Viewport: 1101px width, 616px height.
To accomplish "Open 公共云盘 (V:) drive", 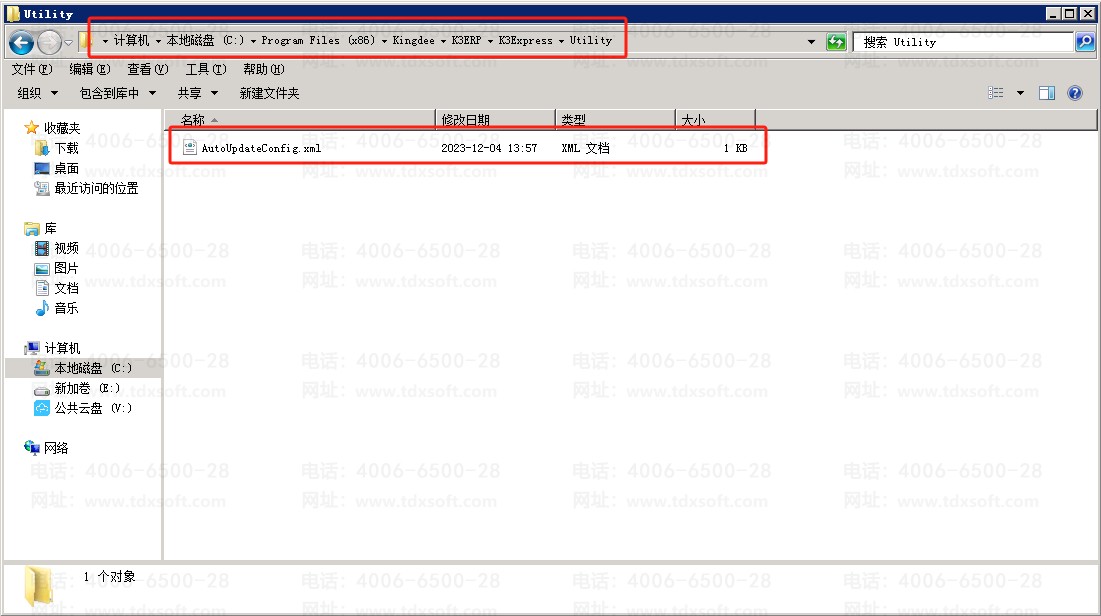I will coord(92,408).
